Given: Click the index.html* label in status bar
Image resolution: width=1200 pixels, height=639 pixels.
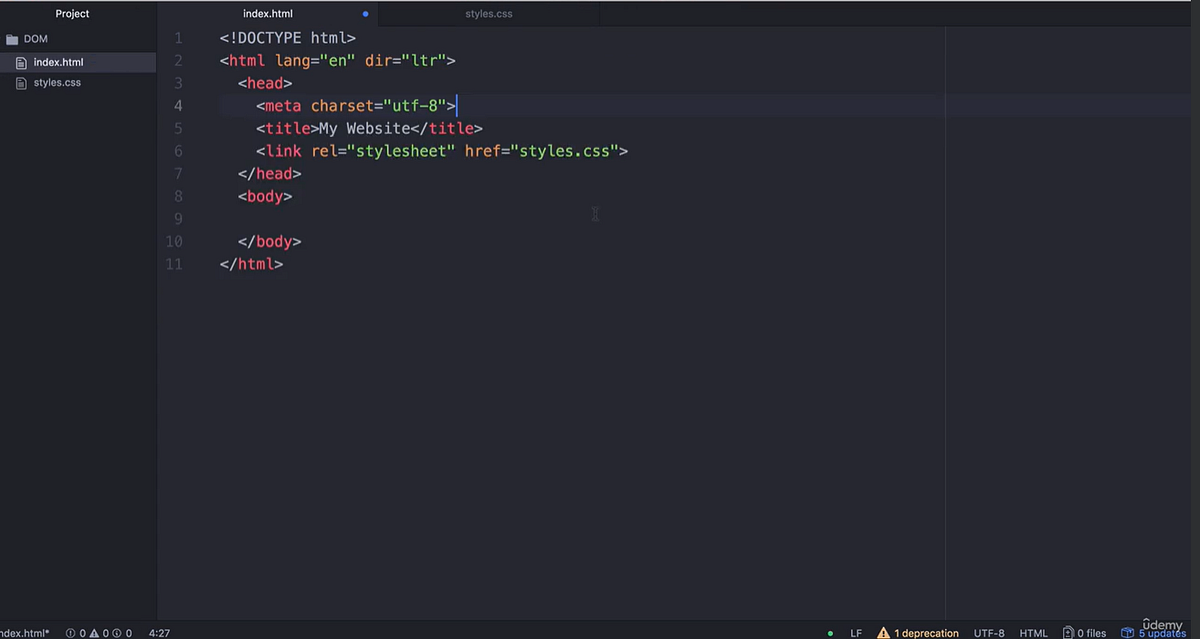Looking at the screenshot, I should click(x=24, y=632).
